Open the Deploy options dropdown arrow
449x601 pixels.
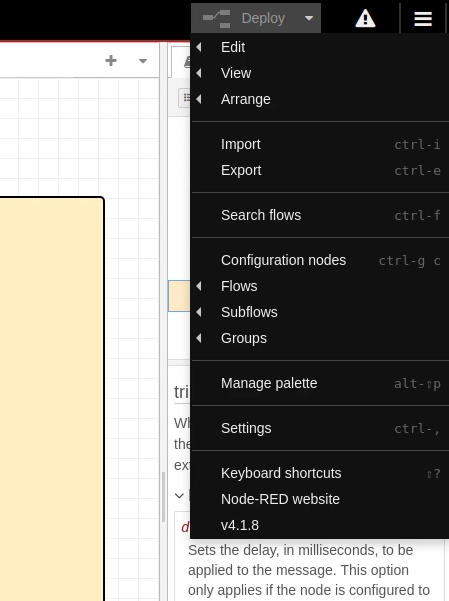coord(309,18)
